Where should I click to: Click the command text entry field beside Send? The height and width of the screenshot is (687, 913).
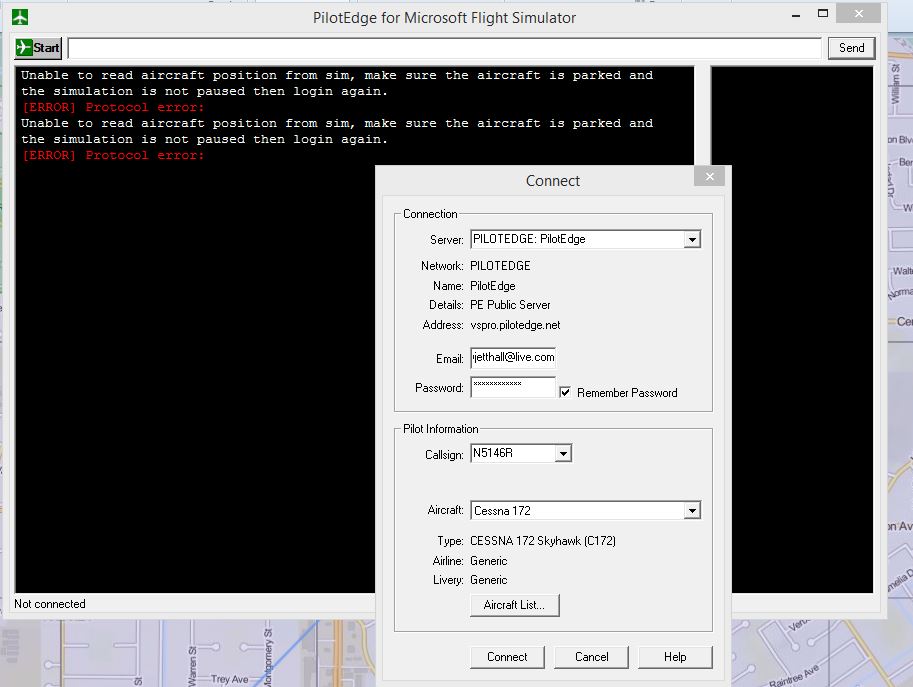(444, 48)
